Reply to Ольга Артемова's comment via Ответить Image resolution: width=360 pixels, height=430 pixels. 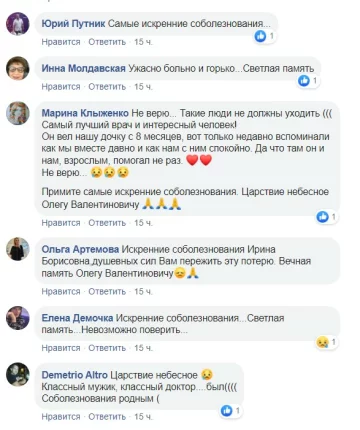(107, 292)
